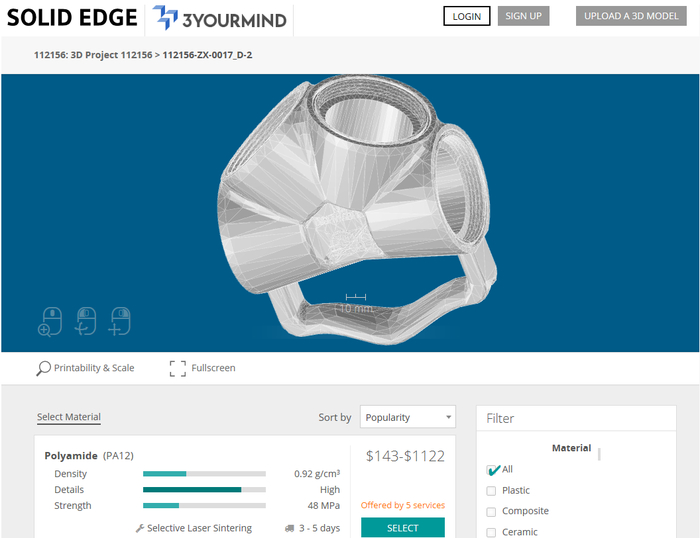Open the Sort by Popularity dropdown
The height and width of the screenshot is (538, 700).
[x=408, y=417]
